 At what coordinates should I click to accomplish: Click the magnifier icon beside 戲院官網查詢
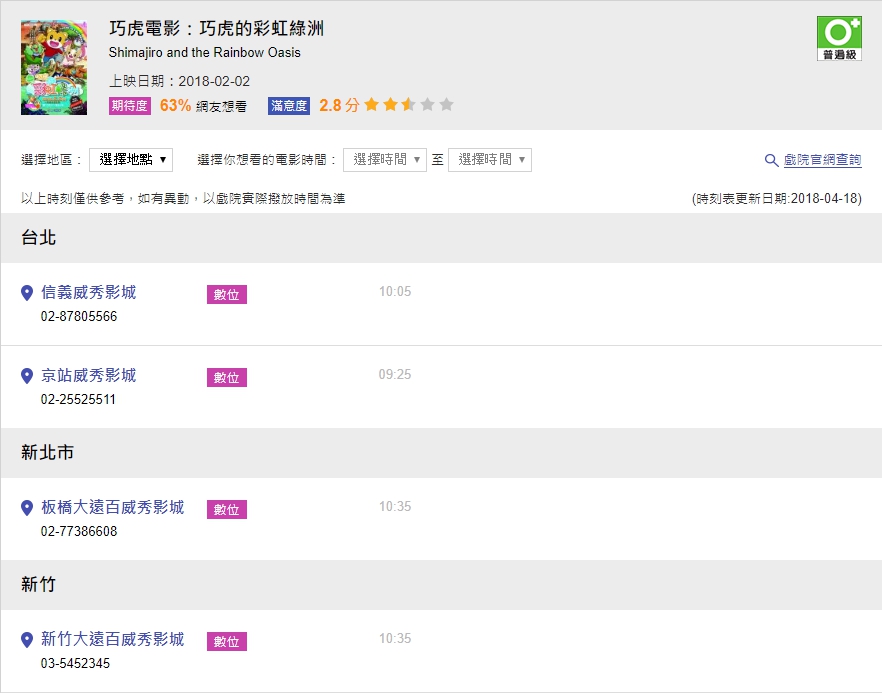[x=772, y=160]
